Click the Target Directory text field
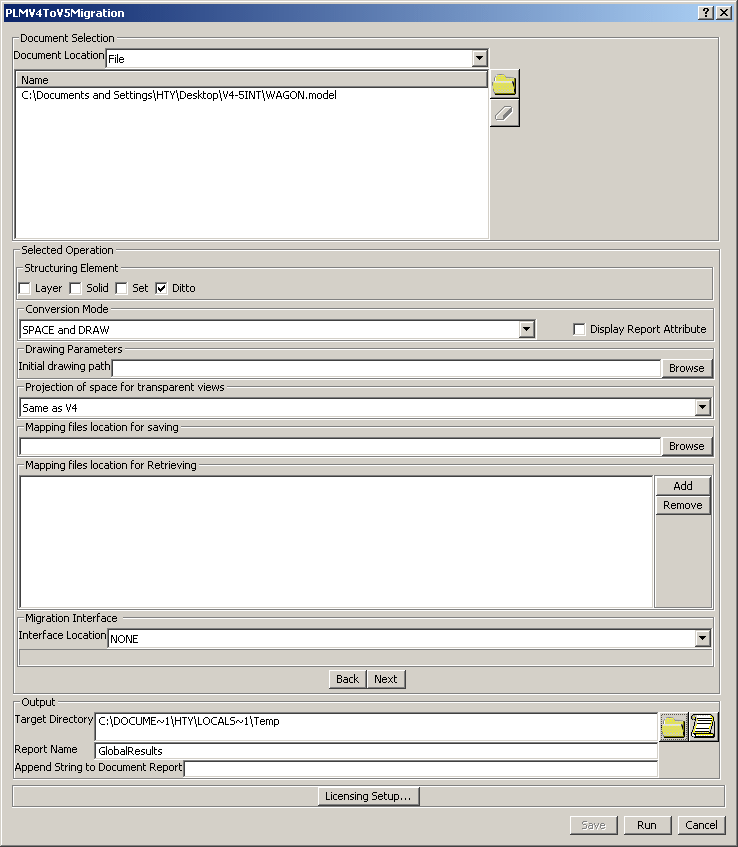Viewport: 738px width, 847px height. pyautogui.click(x=377, y=727)
